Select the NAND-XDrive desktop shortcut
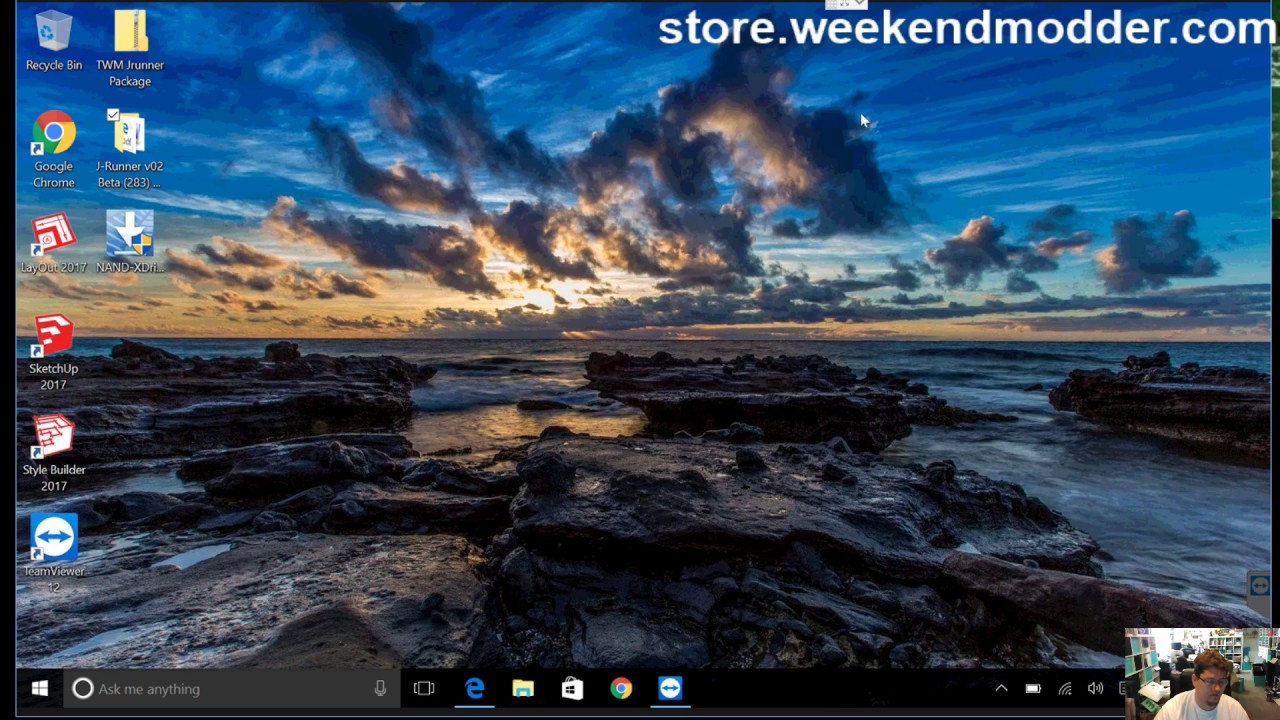 coord(130,243)
